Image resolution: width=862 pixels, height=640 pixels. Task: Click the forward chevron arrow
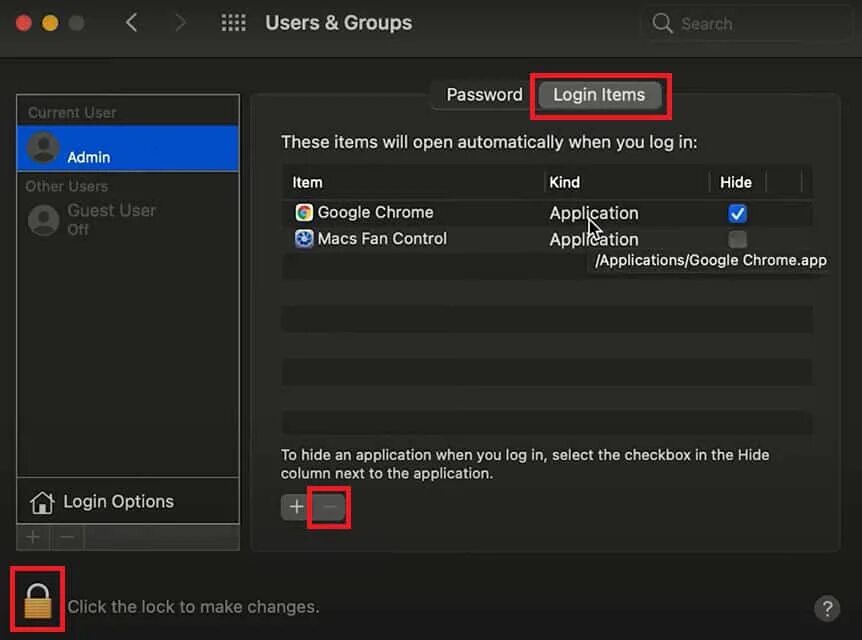[x=180, y=22]
